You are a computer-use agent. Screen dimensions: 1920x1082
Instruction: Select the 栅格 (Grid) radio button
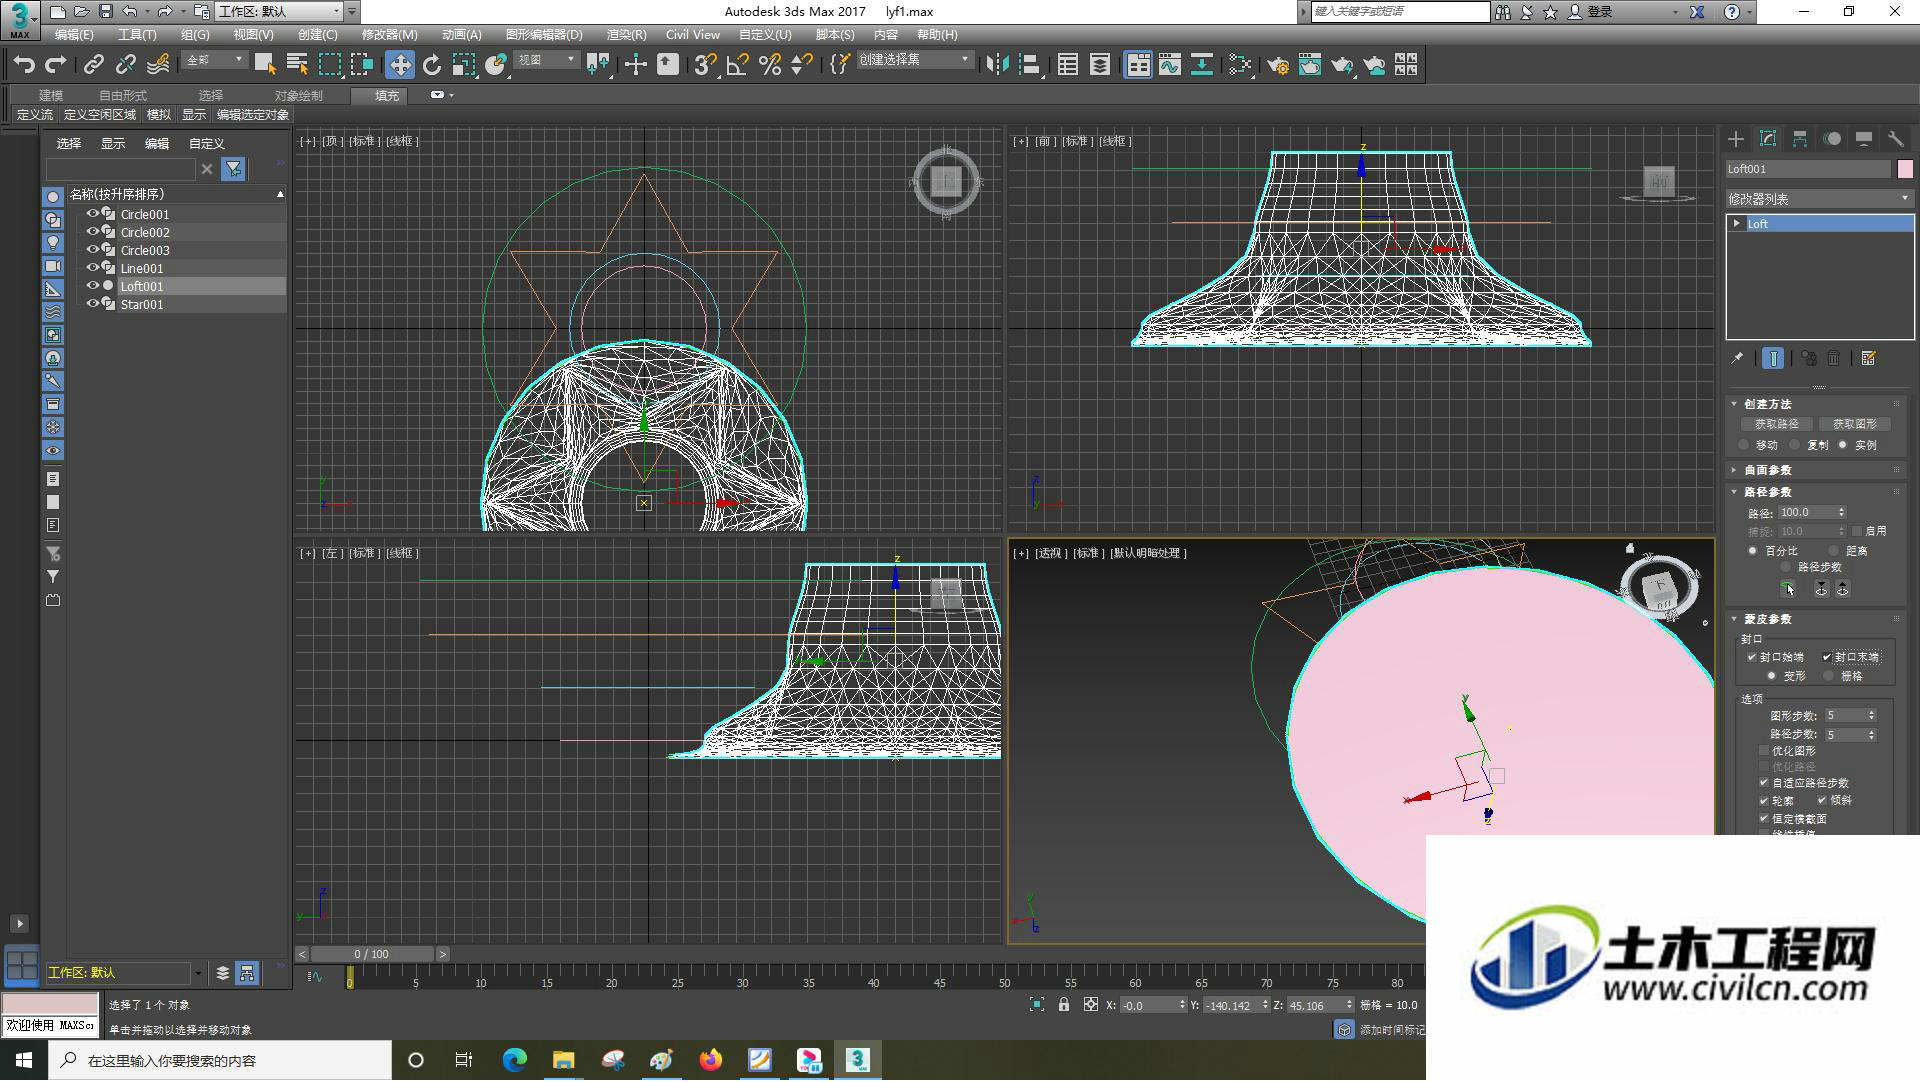[1829, 676]
